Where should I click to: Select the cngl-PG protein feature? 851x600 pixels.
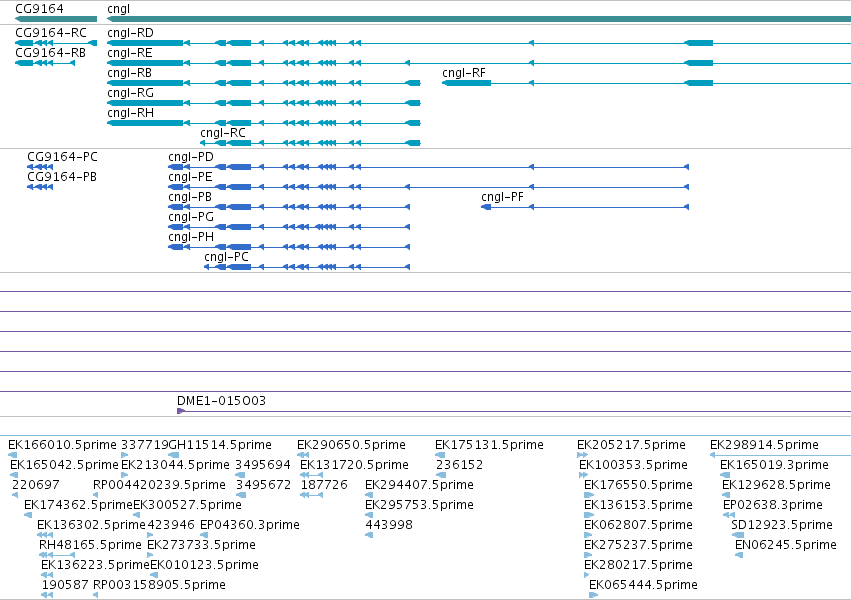coord(191,217)
